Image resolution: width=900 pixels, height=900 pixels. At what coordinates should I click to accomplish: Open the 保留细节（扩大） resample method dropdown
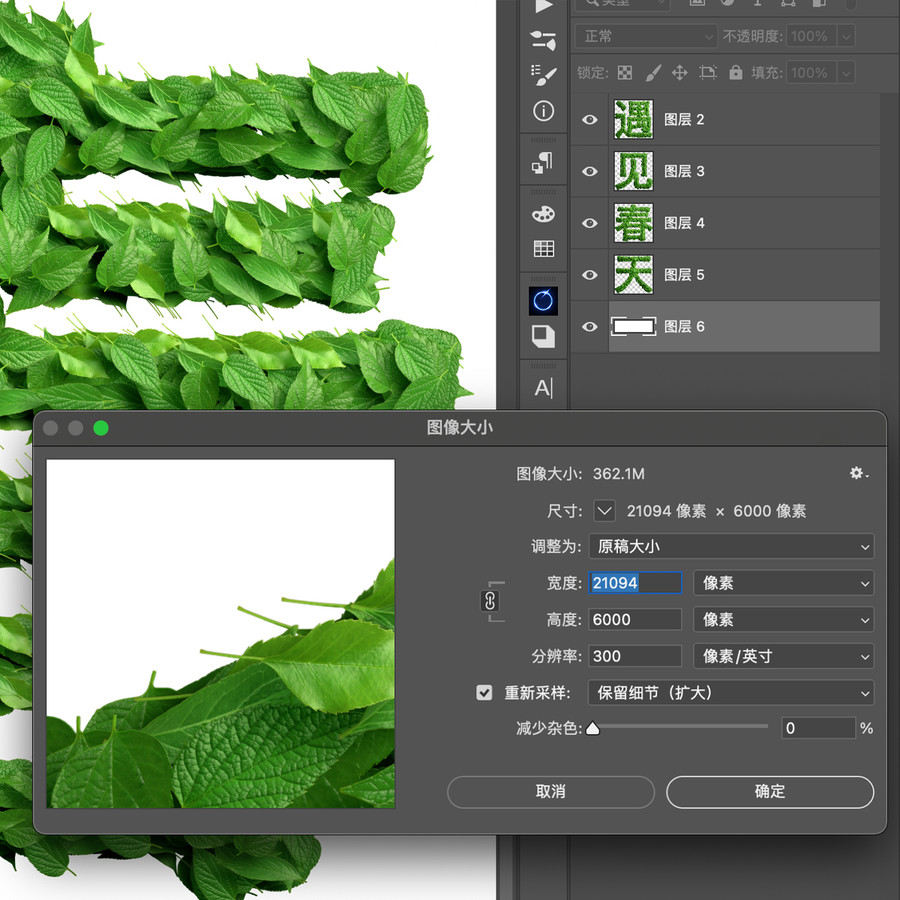(731, 693)
